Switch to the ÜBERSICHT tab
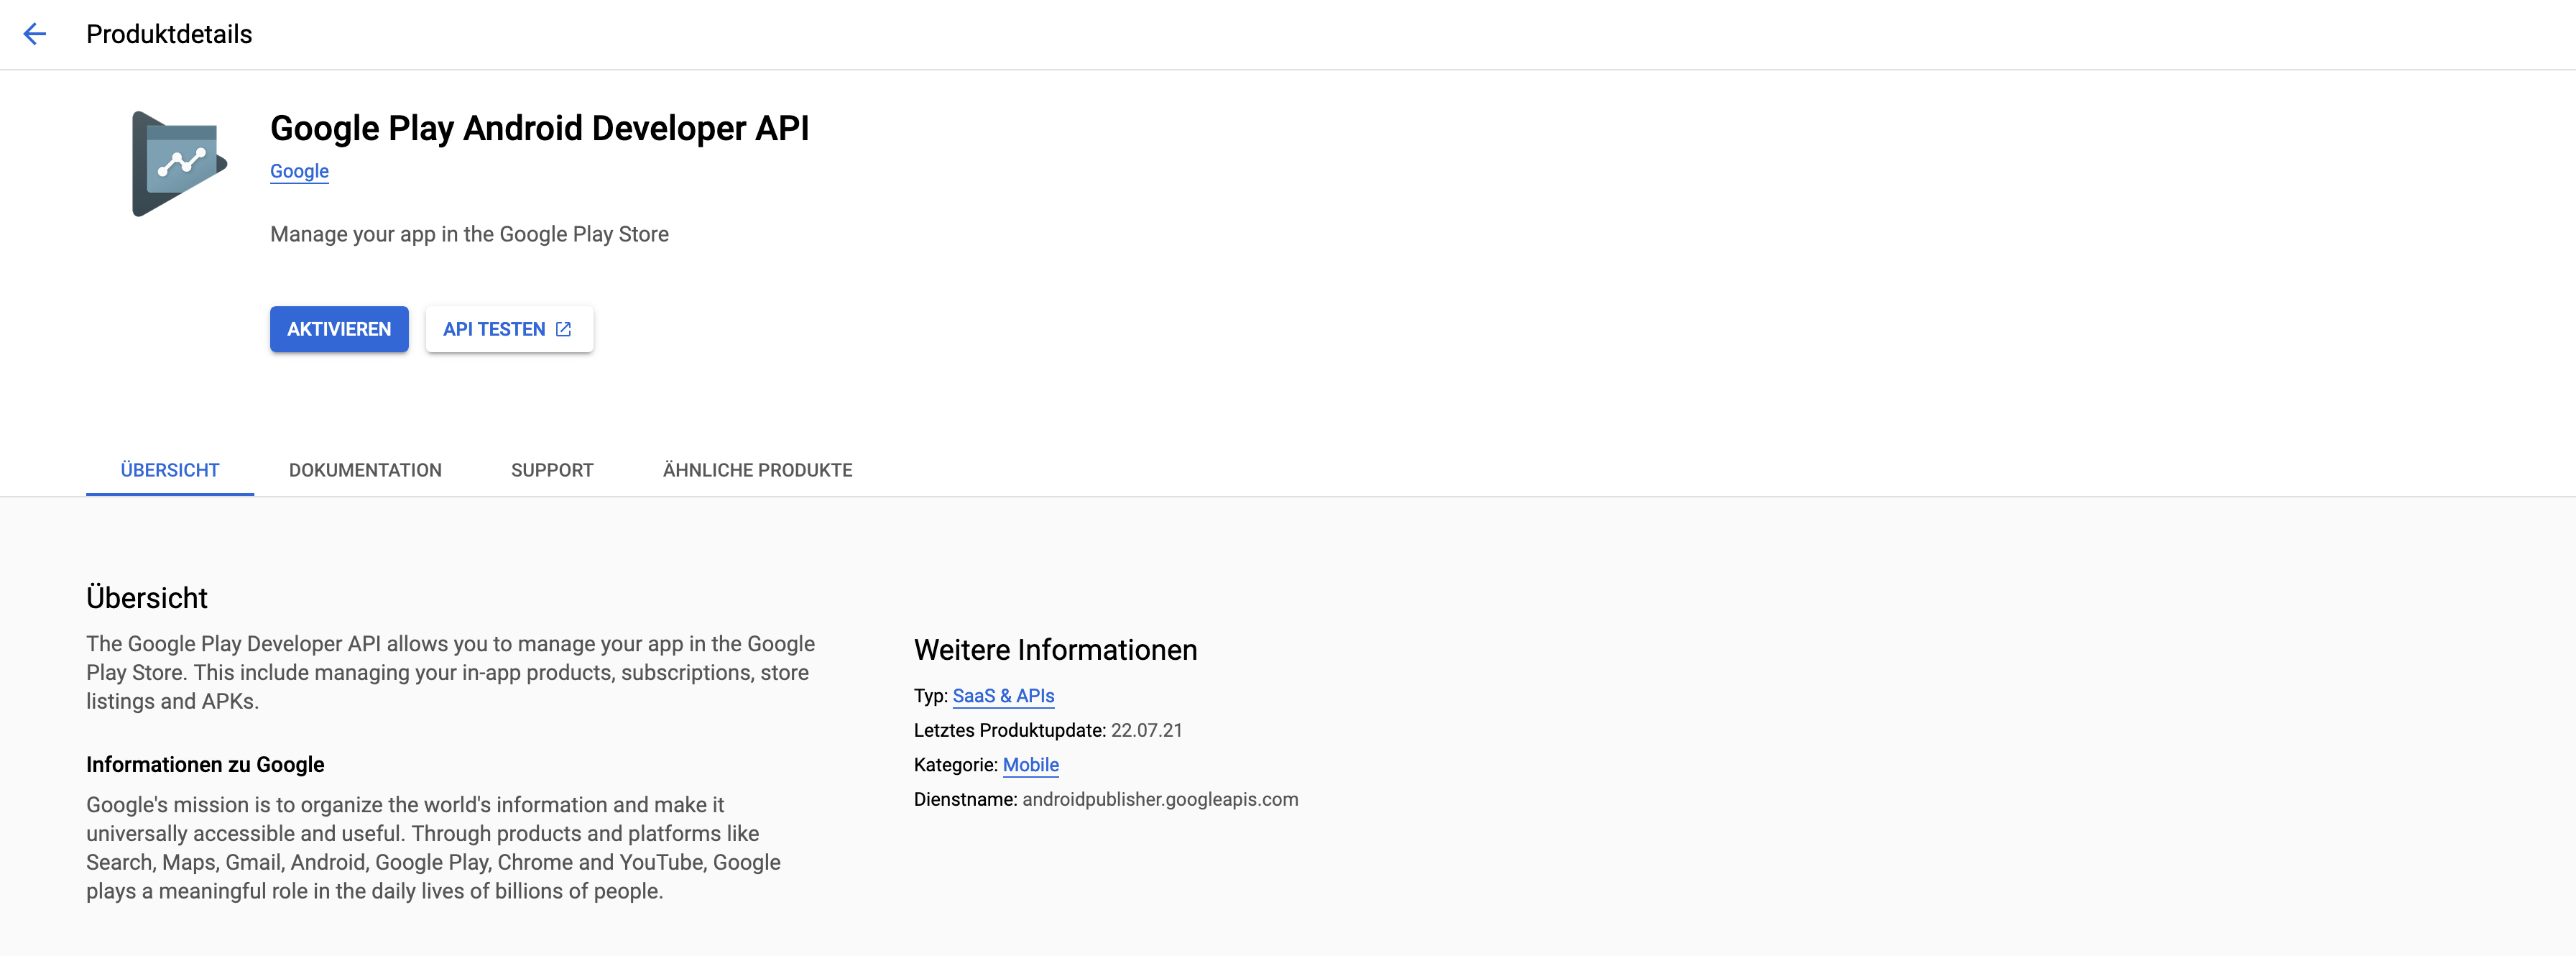Image resolution: width=2576 pixels, height=956 pixels. point(170,470)
